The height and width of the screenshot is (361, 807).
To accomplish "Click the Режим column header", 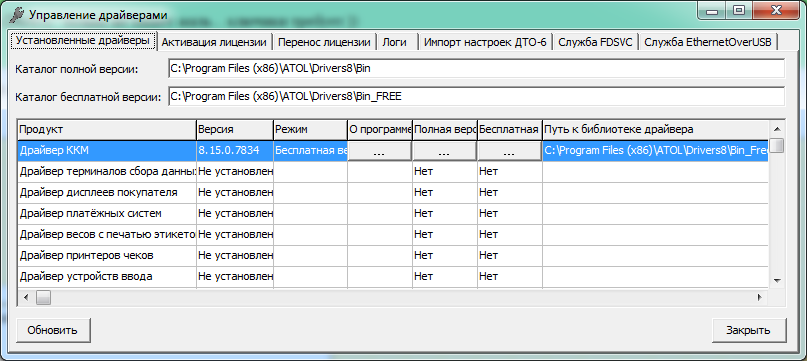I will 310,129.
